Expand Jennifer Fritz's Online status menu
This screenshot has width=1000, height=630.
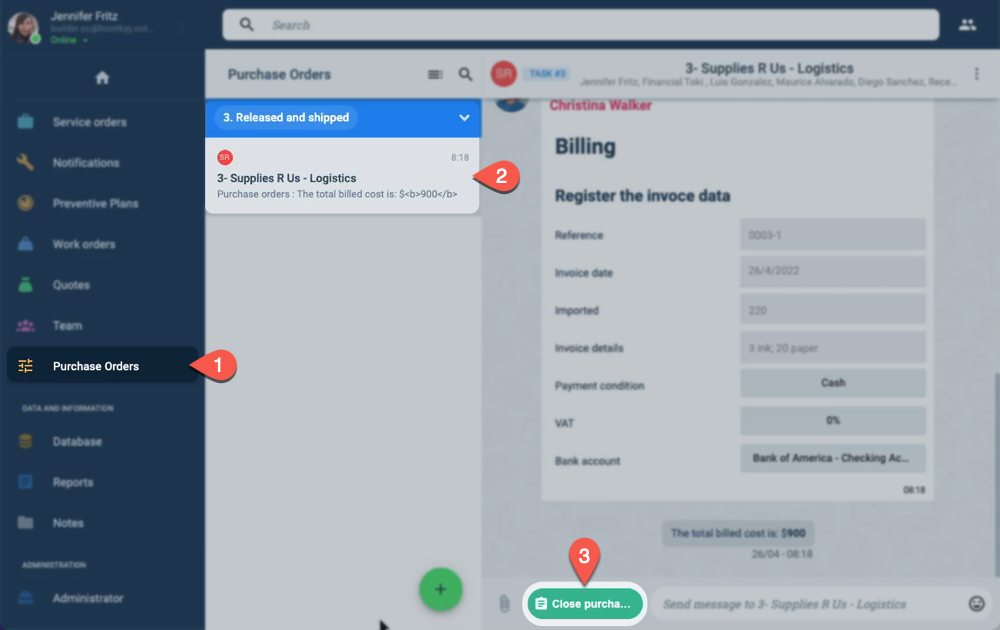(68, 39)
